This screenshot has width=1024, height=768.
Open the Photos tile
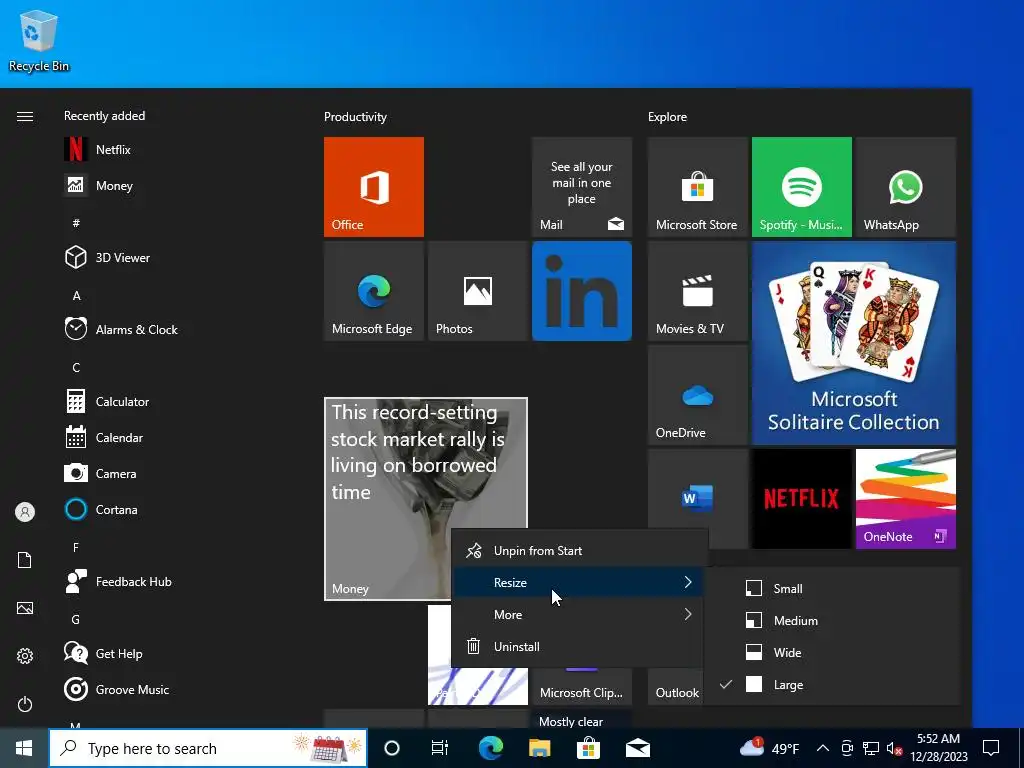477,291
